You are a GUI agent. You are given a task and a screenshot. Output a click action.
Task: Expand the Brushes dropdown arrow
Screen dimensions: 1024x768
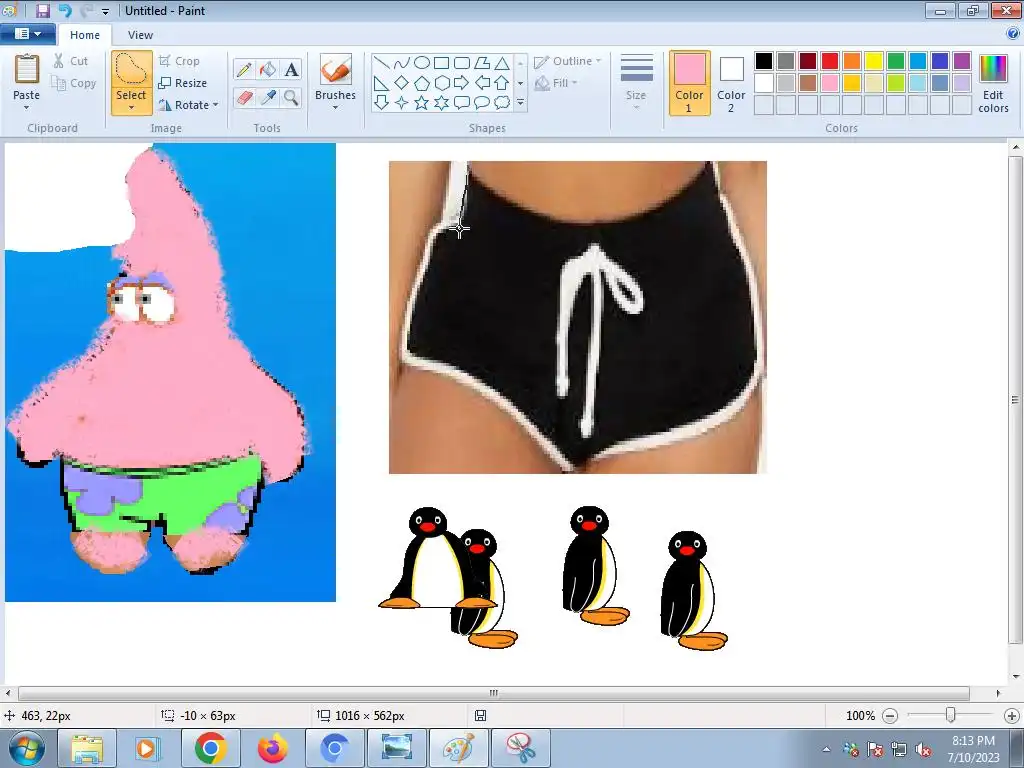[x=336, y=108]
